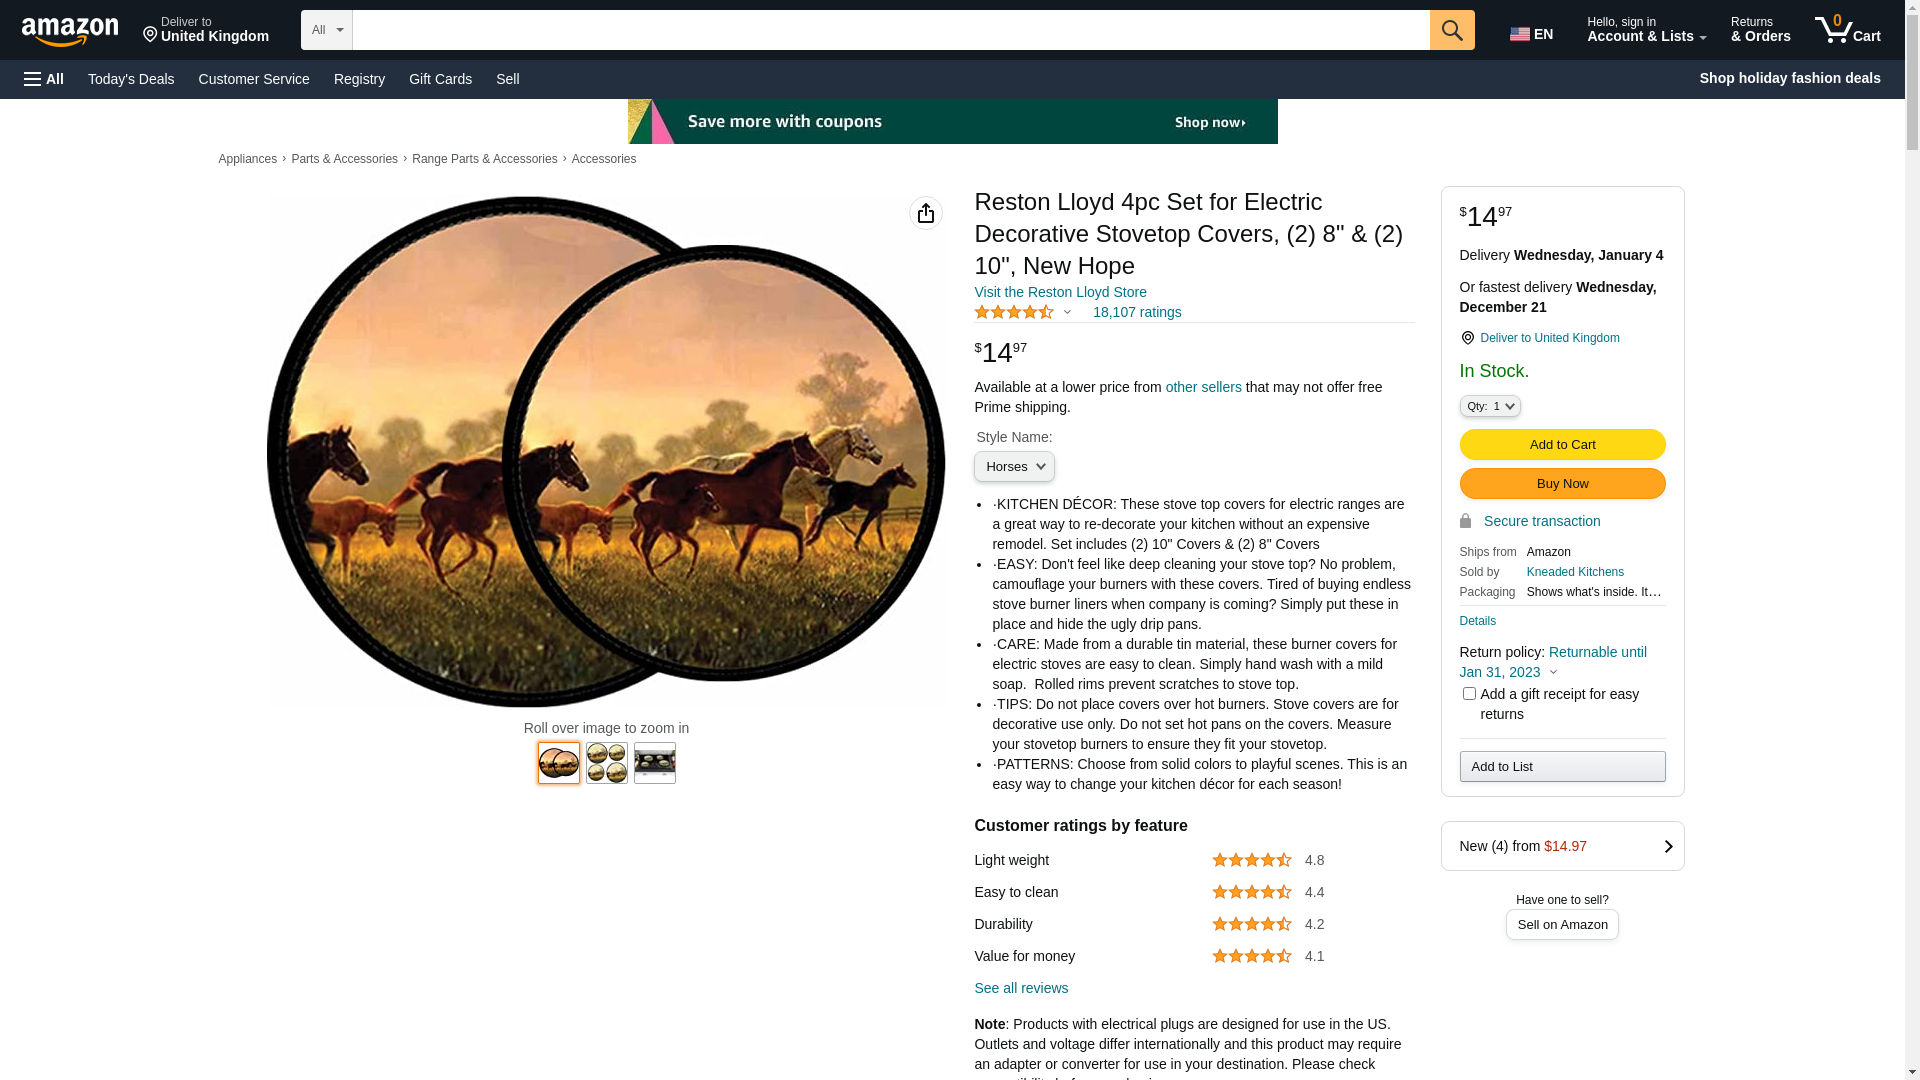Open the 18,107 ratings link
Screen dimensions: 1920x1080
(1137, 312)
